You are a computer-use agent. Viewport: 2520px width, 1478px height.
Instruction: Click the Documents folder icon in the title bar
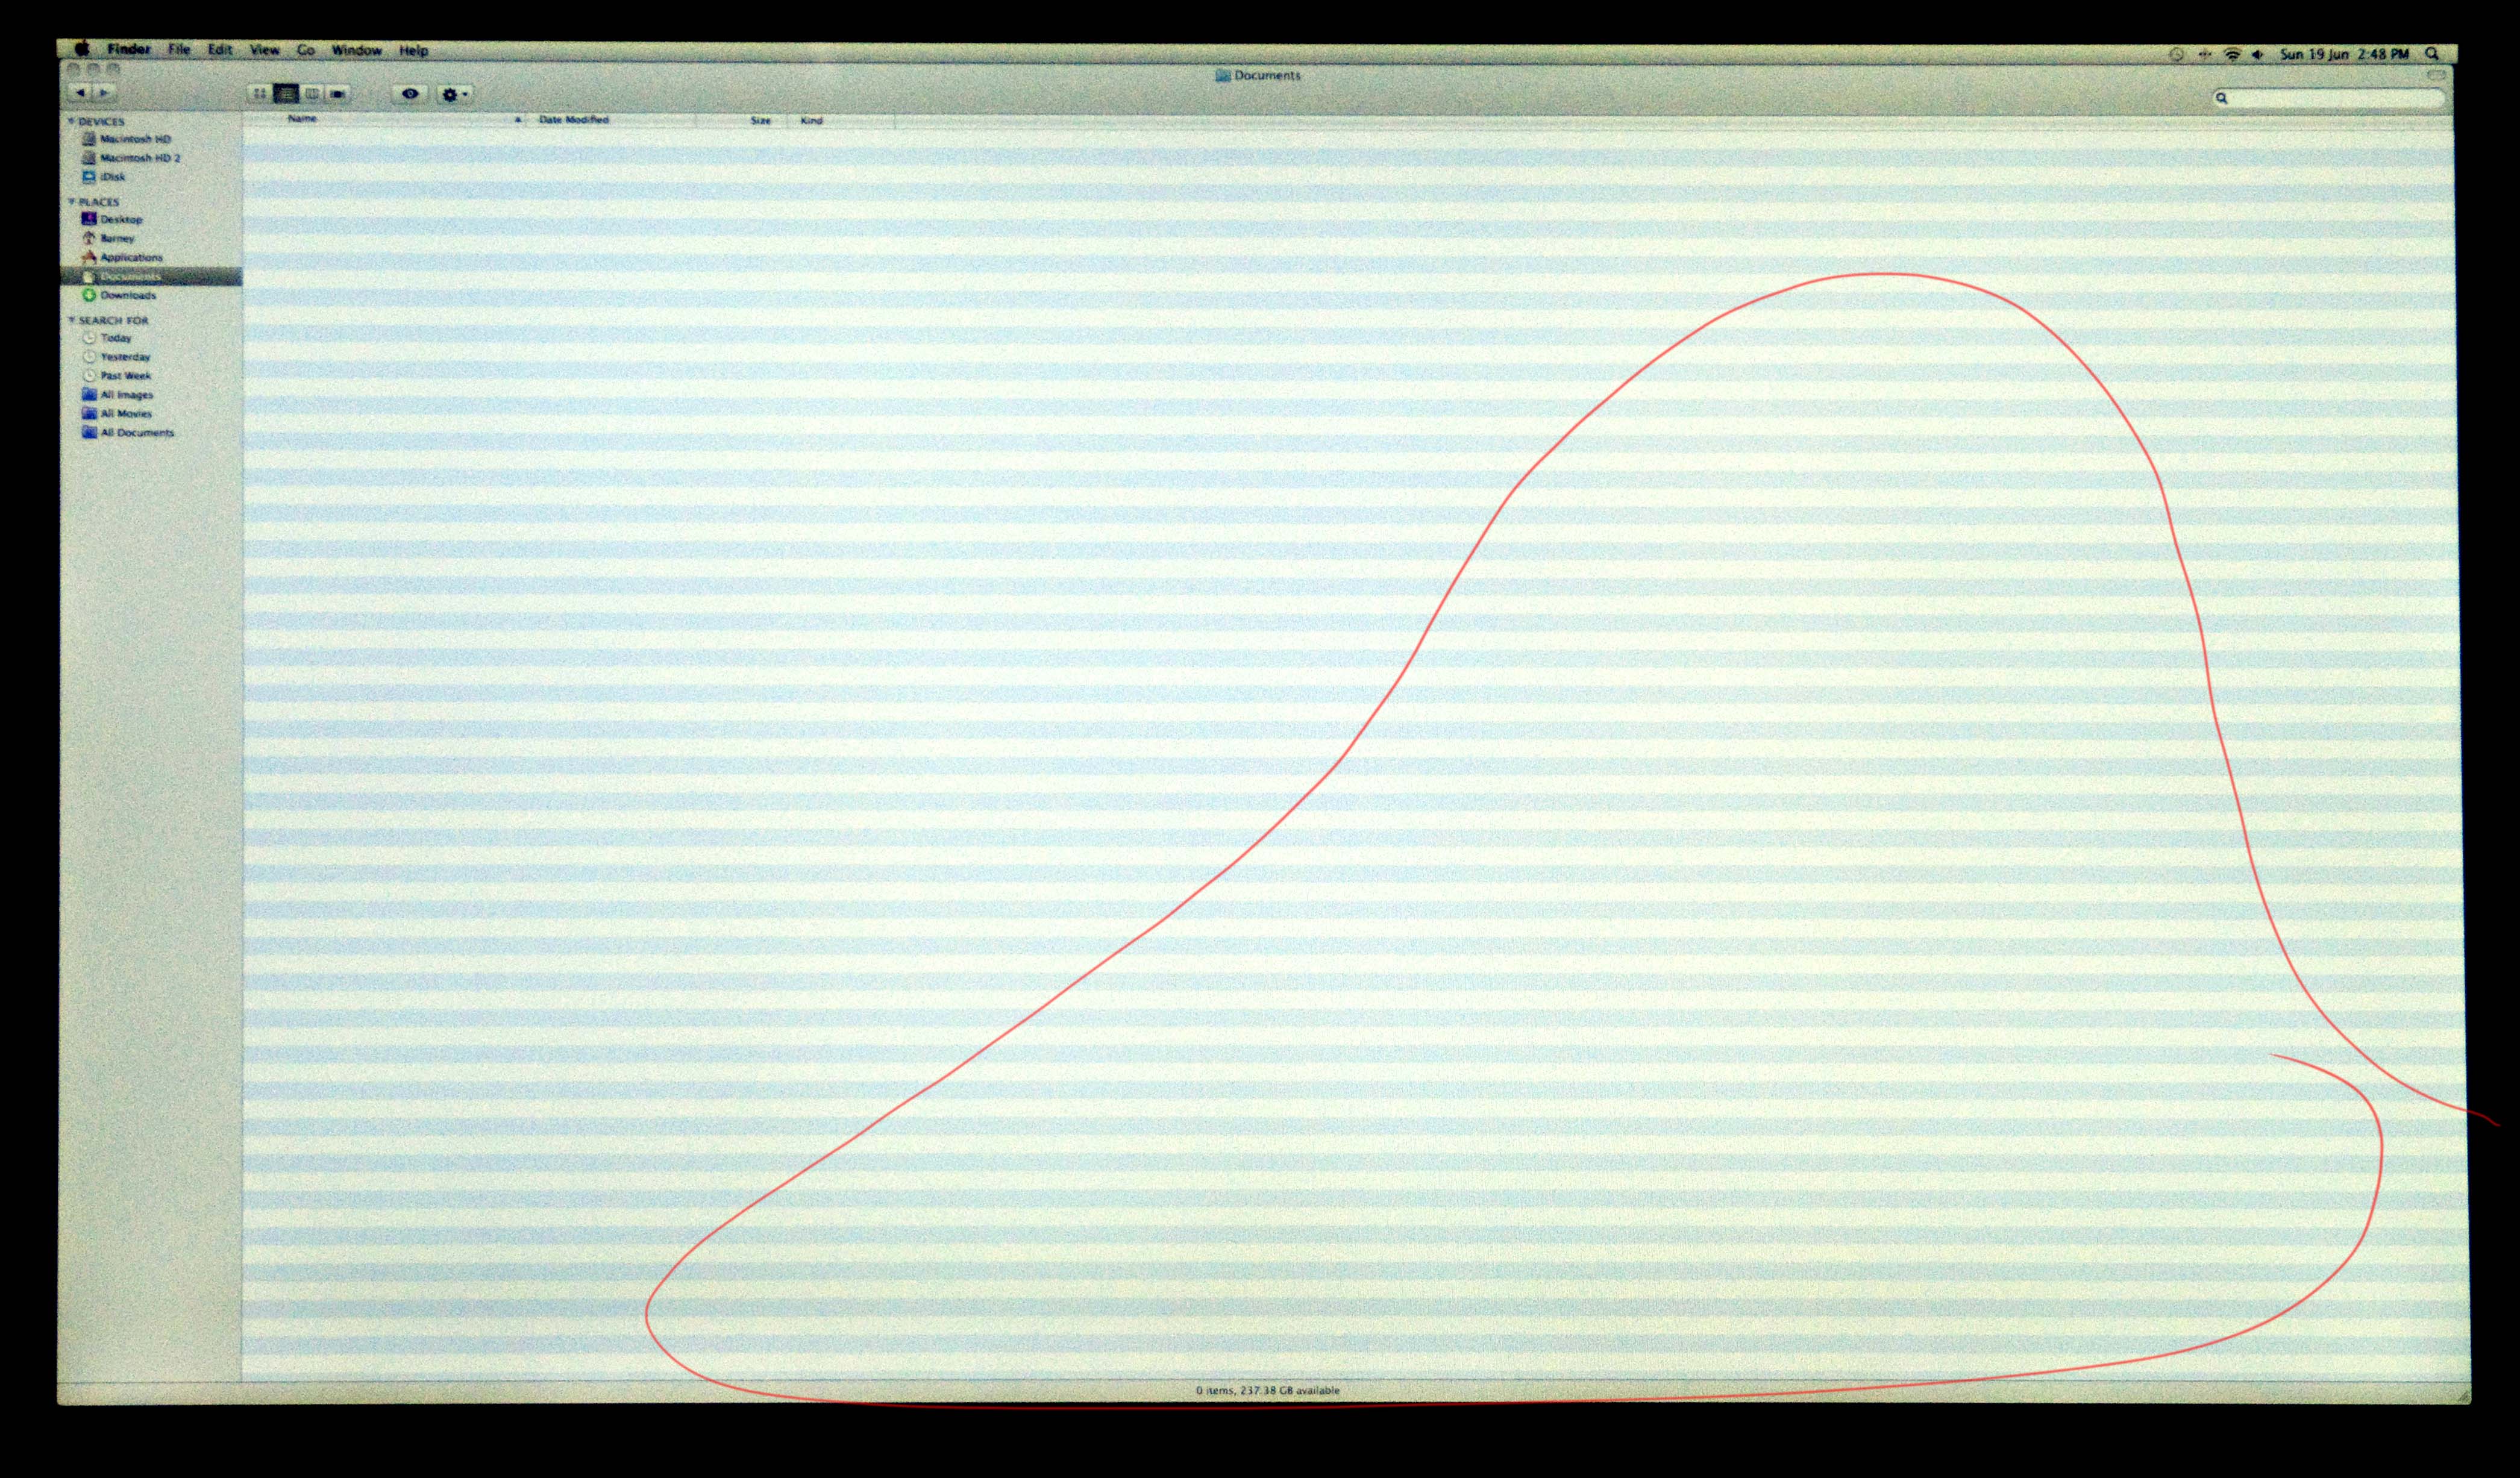pyautogui.click(x=1222, y=75)
